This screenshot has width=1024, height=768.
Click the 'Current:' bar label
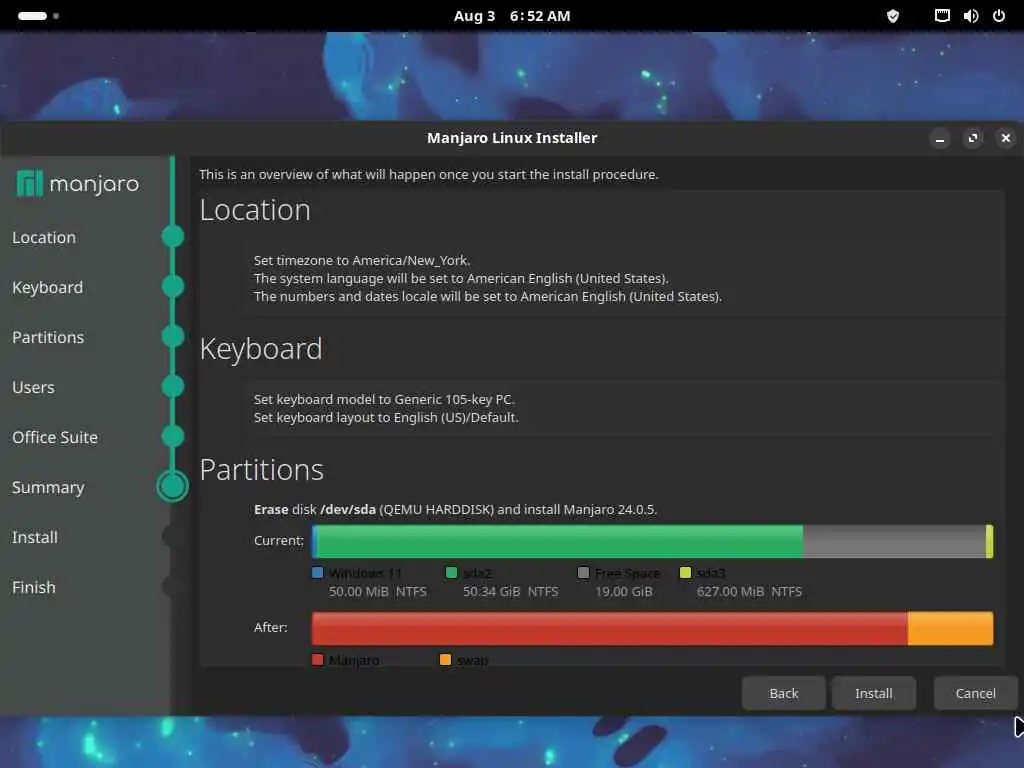click(x=279, y=541)
